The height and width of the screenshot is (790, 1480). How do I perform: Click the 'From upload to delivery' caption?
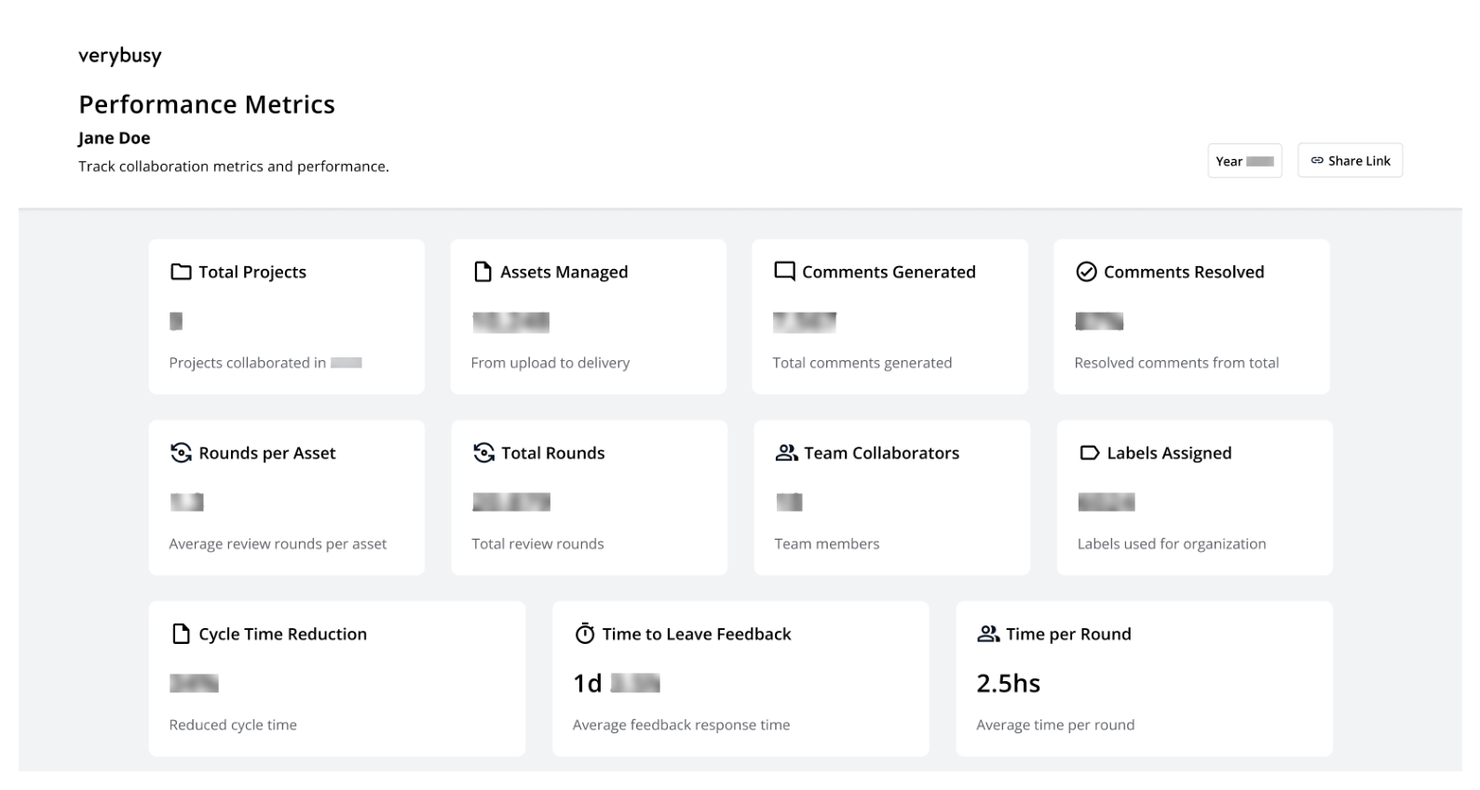550,363
